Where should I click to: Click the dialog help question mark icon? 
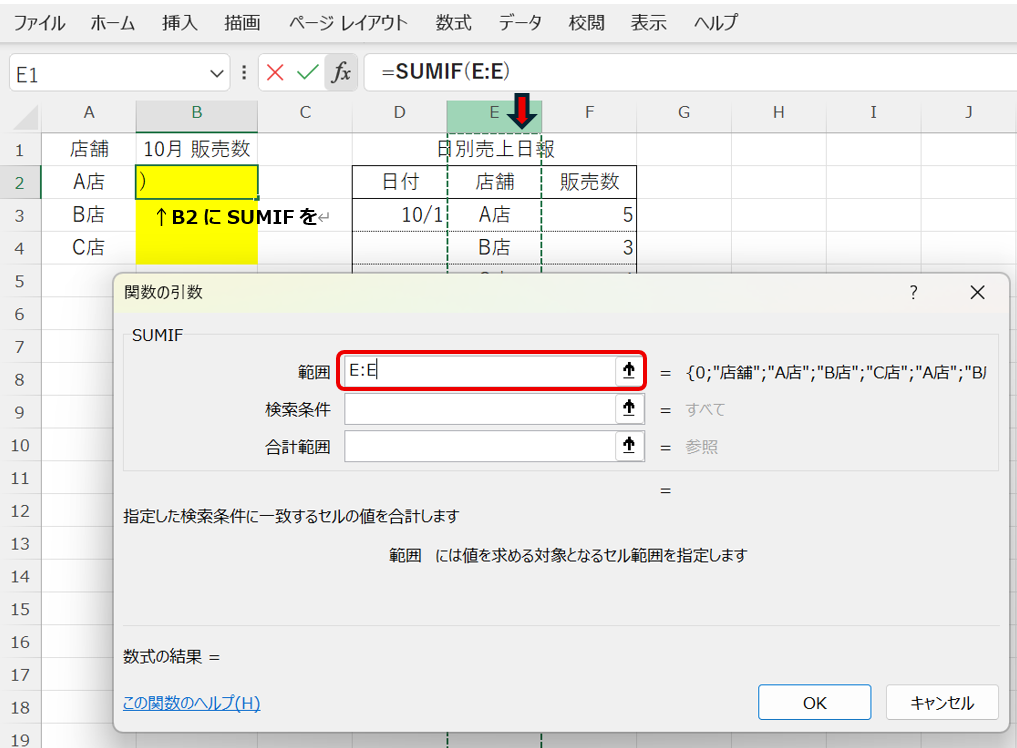912,292
